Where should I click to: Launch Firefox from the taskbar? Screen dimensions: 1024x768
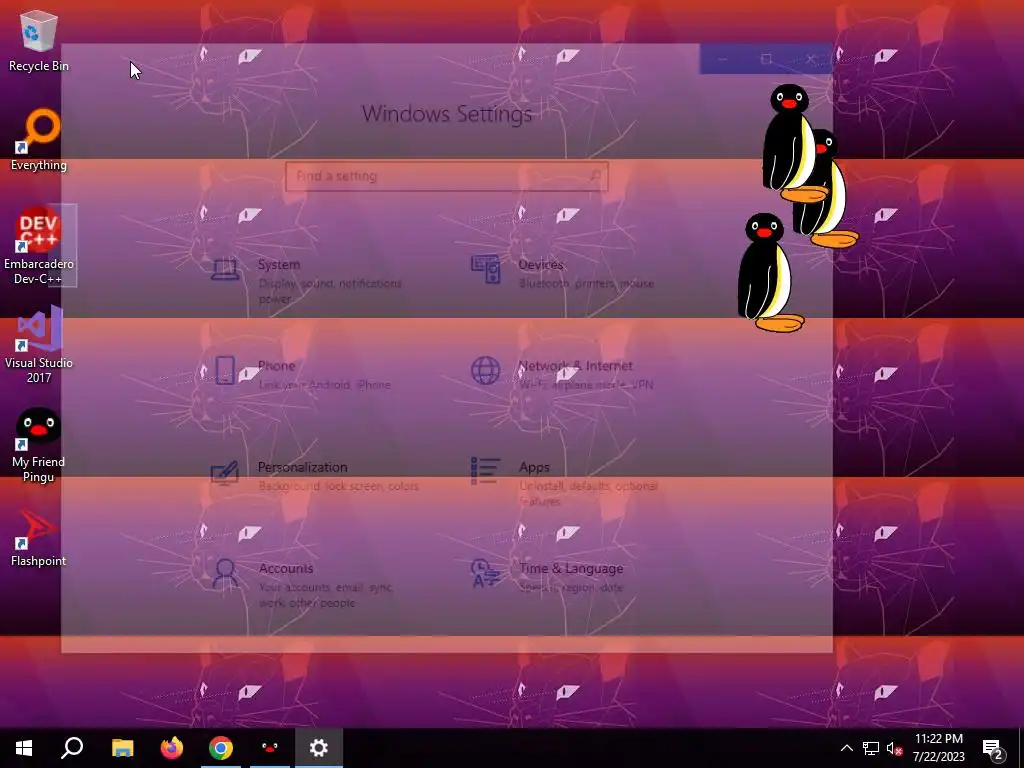pyautogui.click(x=172, y=748)
